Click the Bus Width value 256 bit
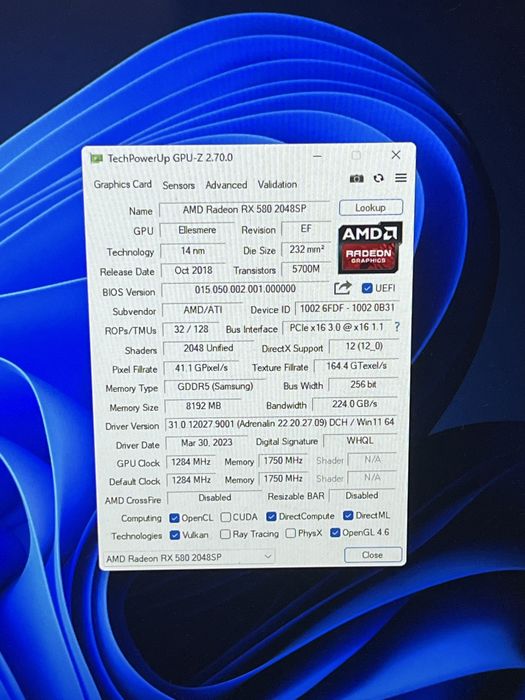This screenshot has width=525, height=700. [363, 384]
